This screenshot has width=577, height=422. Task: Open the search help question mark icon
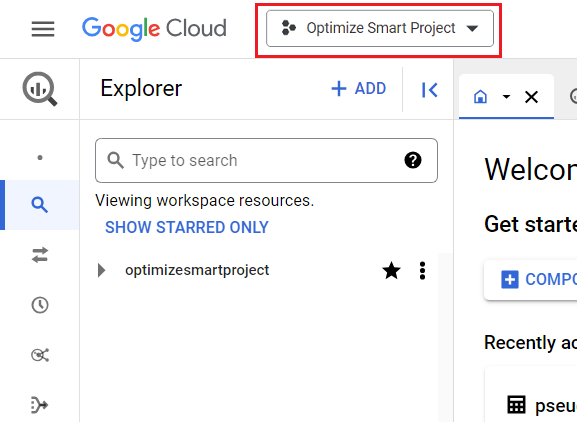coord(413,160)
